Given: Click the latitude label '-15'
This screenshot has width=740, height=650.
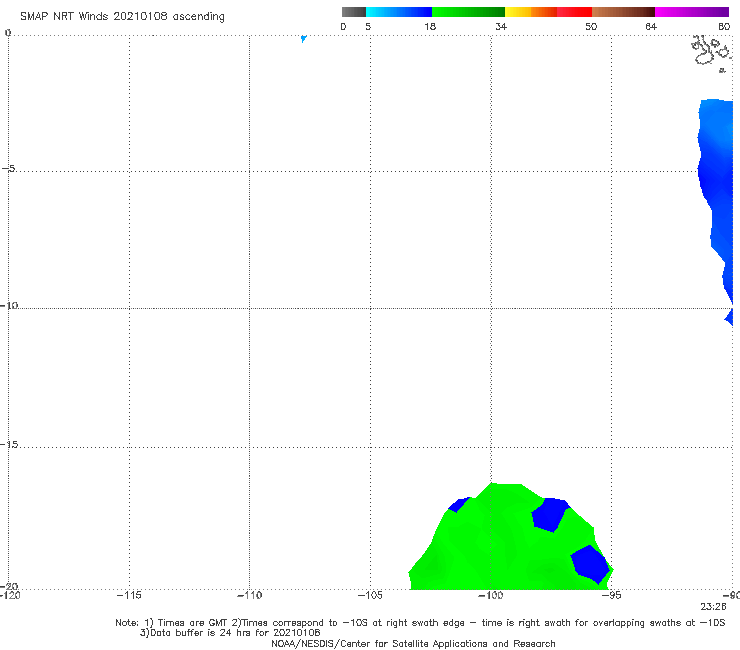Looking at the screenshot, I should [x=9, y=444].
